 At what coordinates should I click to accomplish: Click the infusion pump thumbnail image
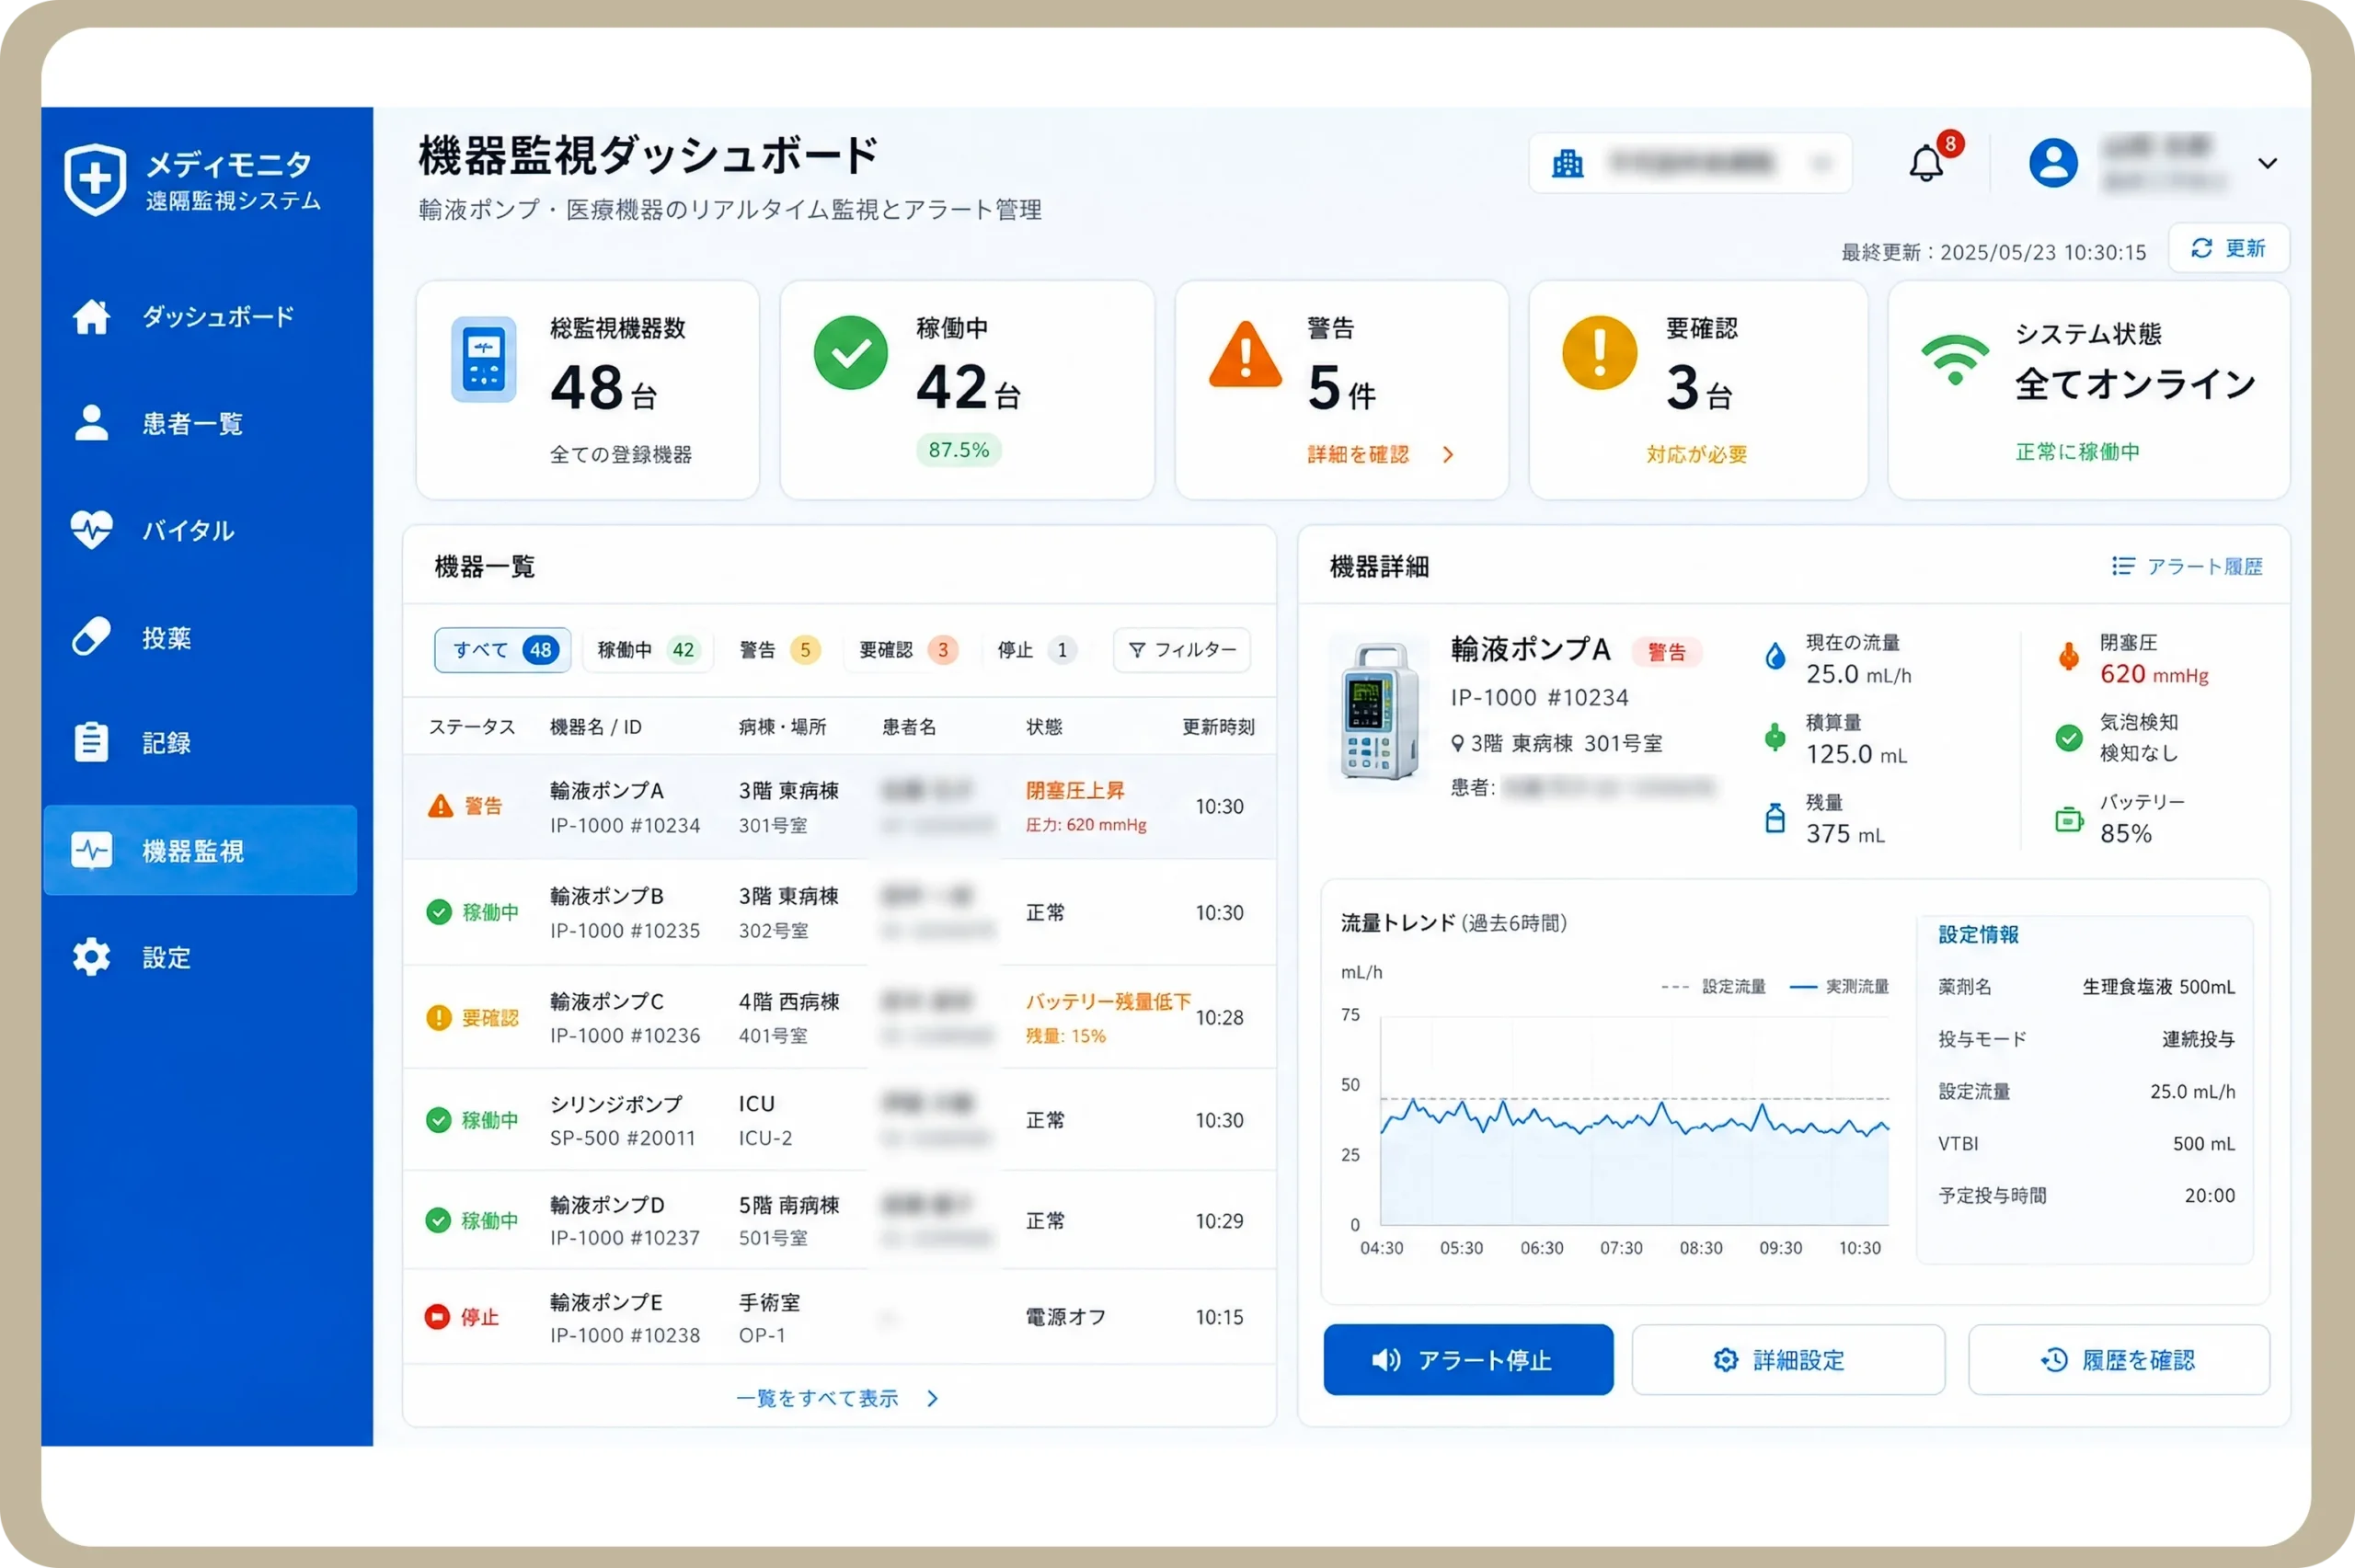click(x=1381, y=712)
